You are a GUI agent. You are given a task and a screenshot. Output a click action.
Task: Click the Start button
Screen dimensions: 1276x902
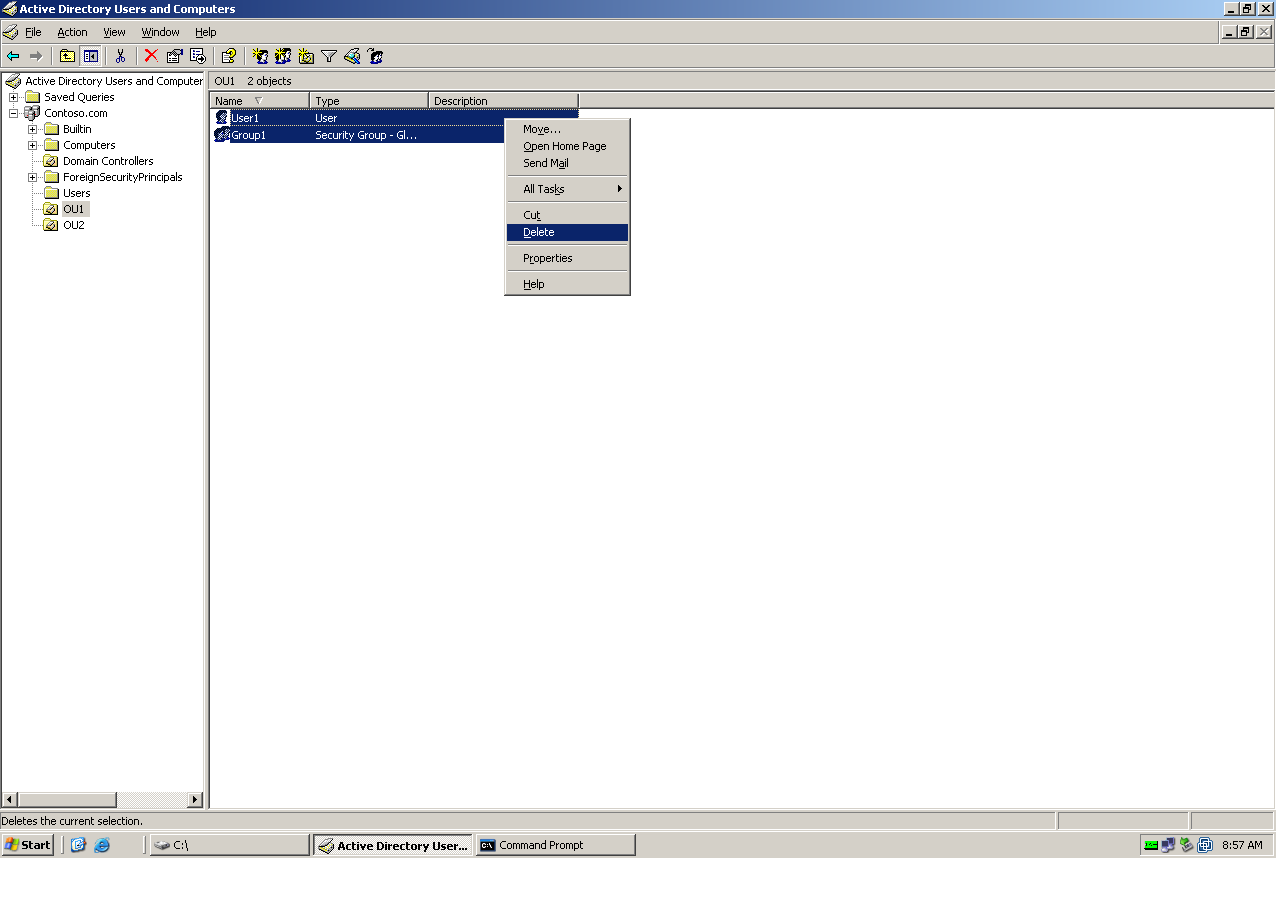27,845
